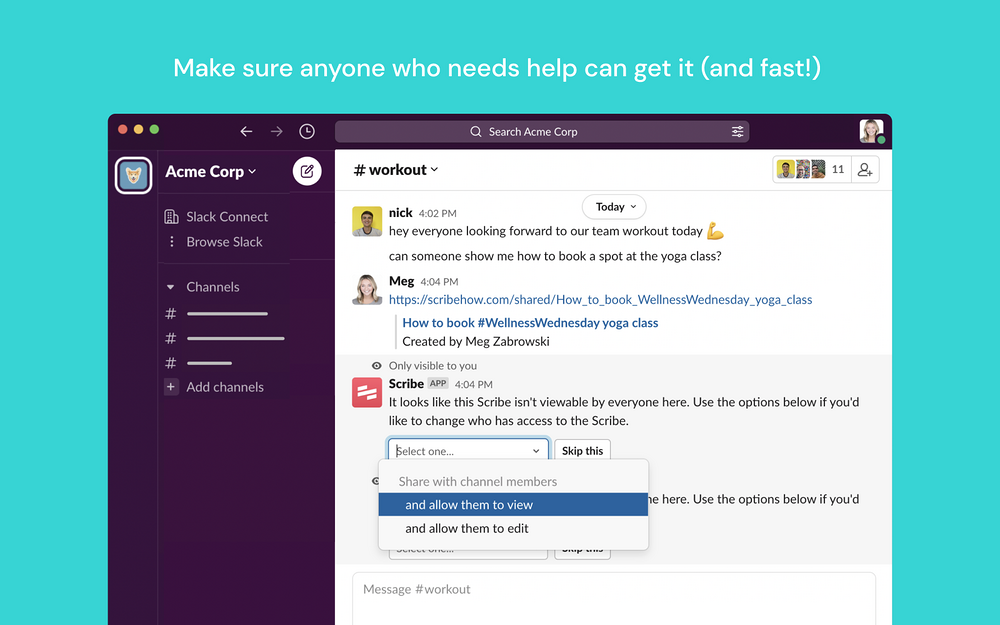This screenshot has height=625, width=1000.
Task: Go forward with the right arrow
Action: click(x=276, y=131)
